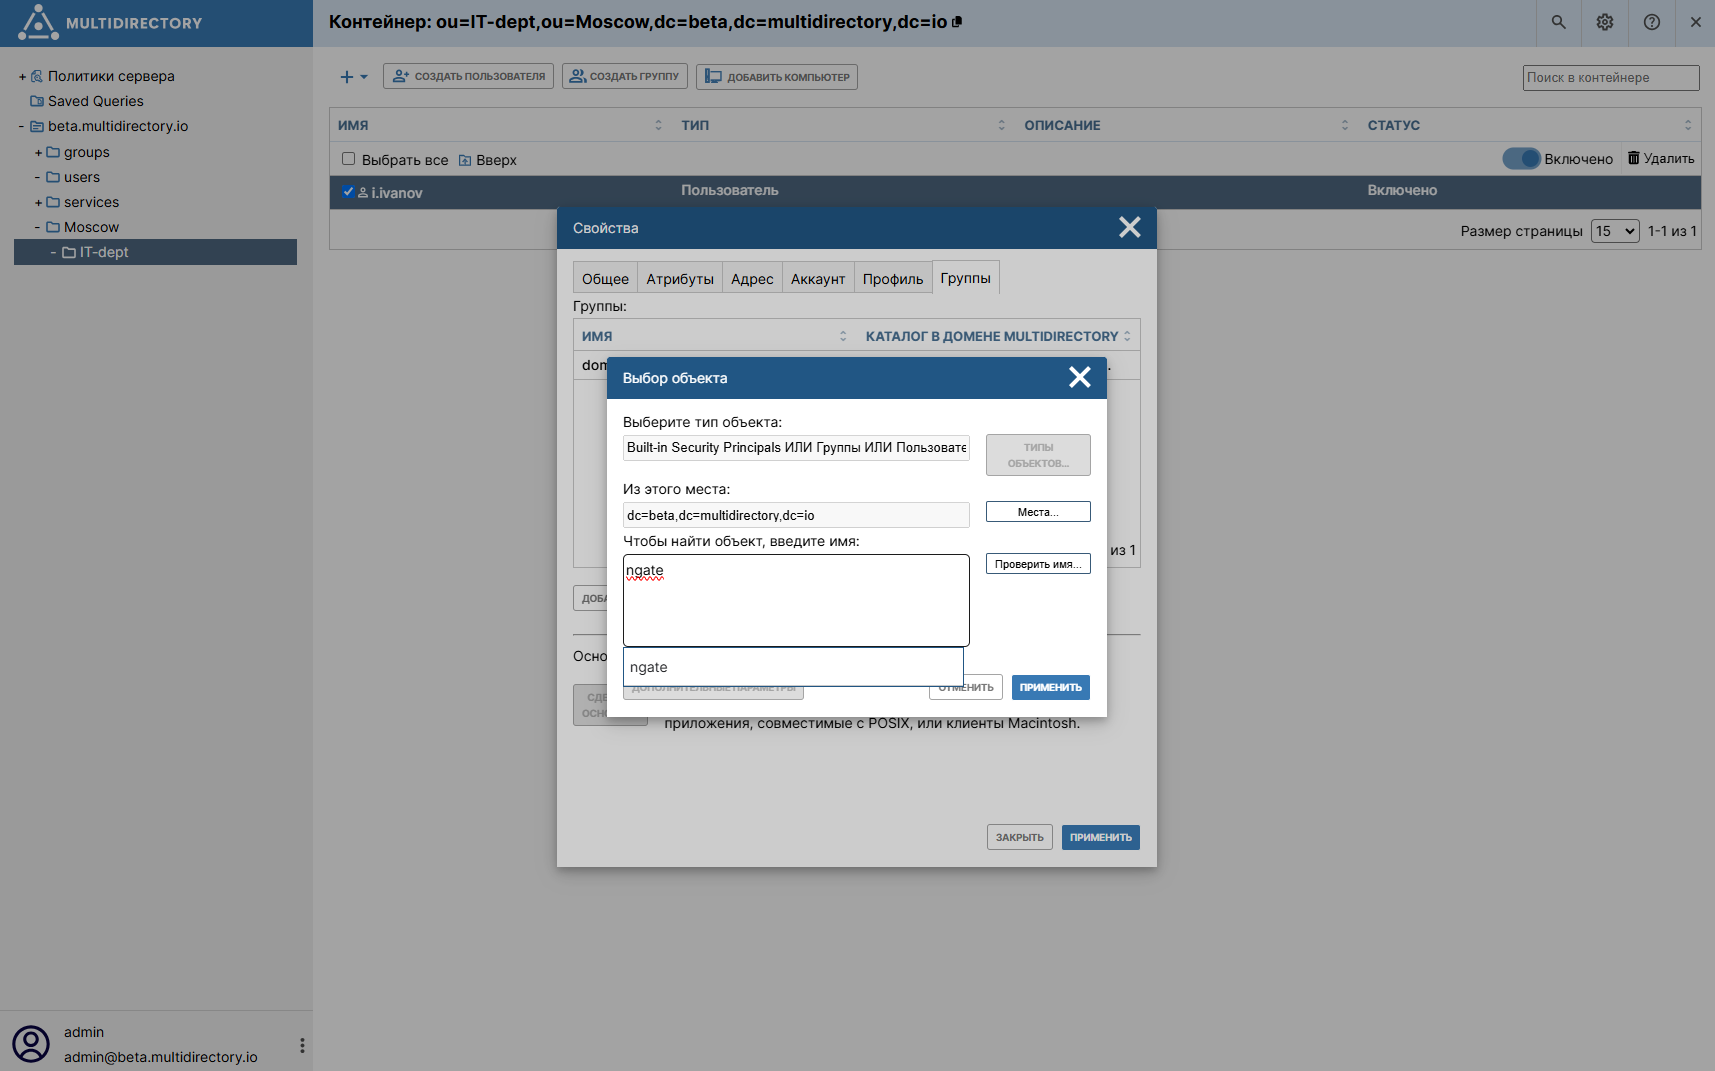Click the container search input field
The width and height of the screenshot is (1715, 1071).
[1610, 78]
